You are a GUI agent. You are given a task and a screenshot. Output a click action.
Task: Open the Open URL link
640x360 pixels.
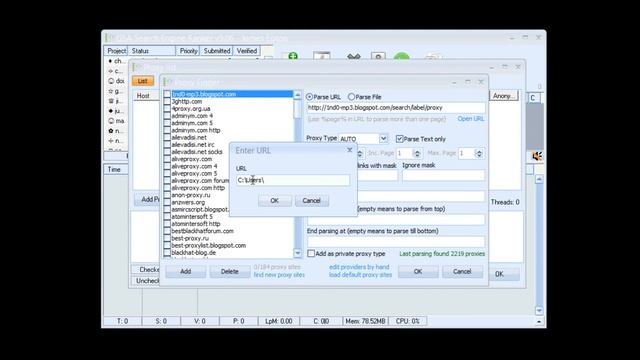[x=471, y=119]
